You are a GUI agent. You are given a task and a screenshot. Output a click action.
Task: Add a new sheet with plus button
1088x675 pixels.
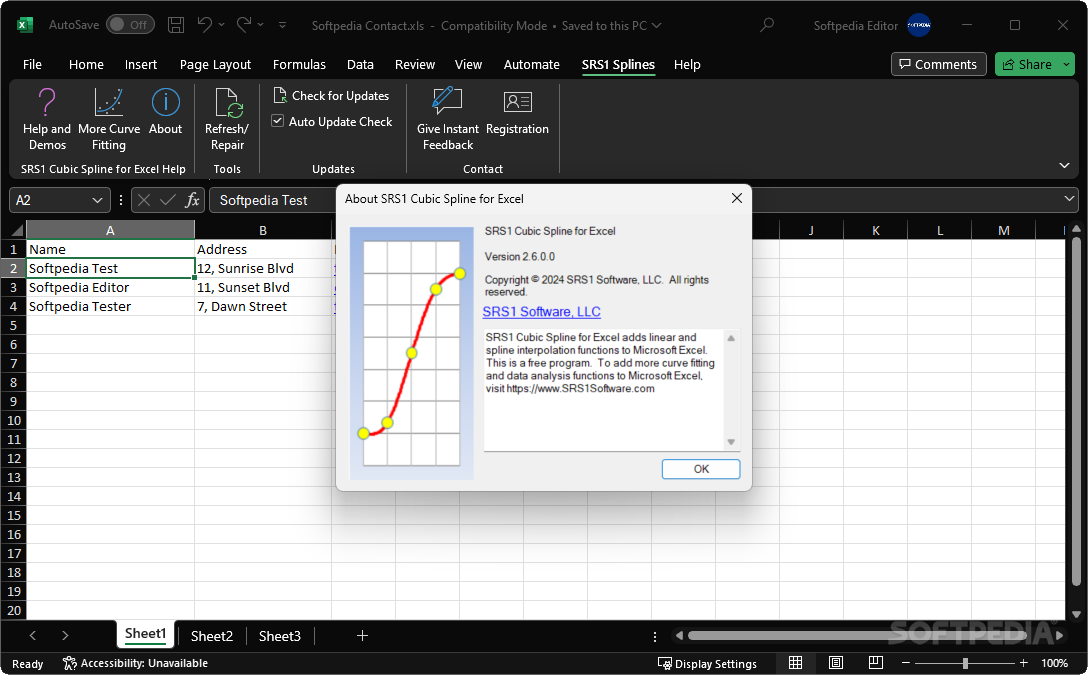tap(362, 635)
